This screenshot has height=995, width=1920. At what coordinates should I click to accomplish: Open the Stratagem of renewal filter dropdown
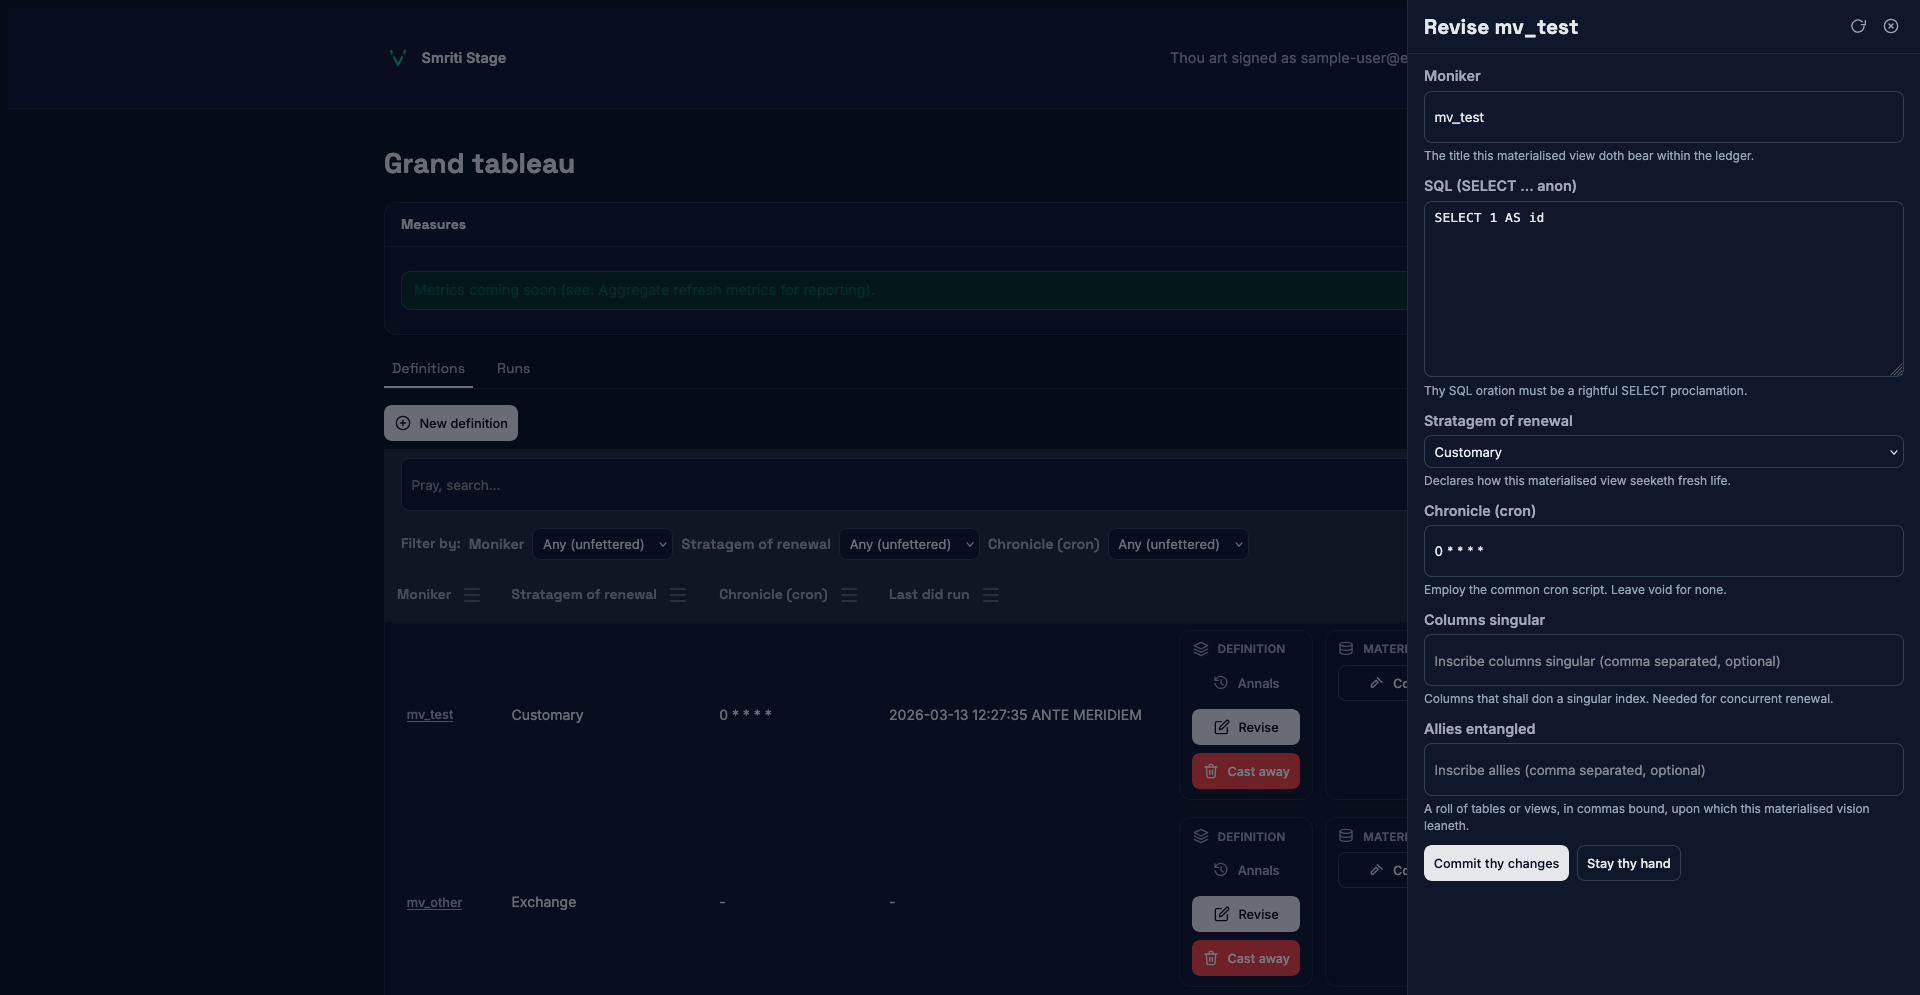910,544
